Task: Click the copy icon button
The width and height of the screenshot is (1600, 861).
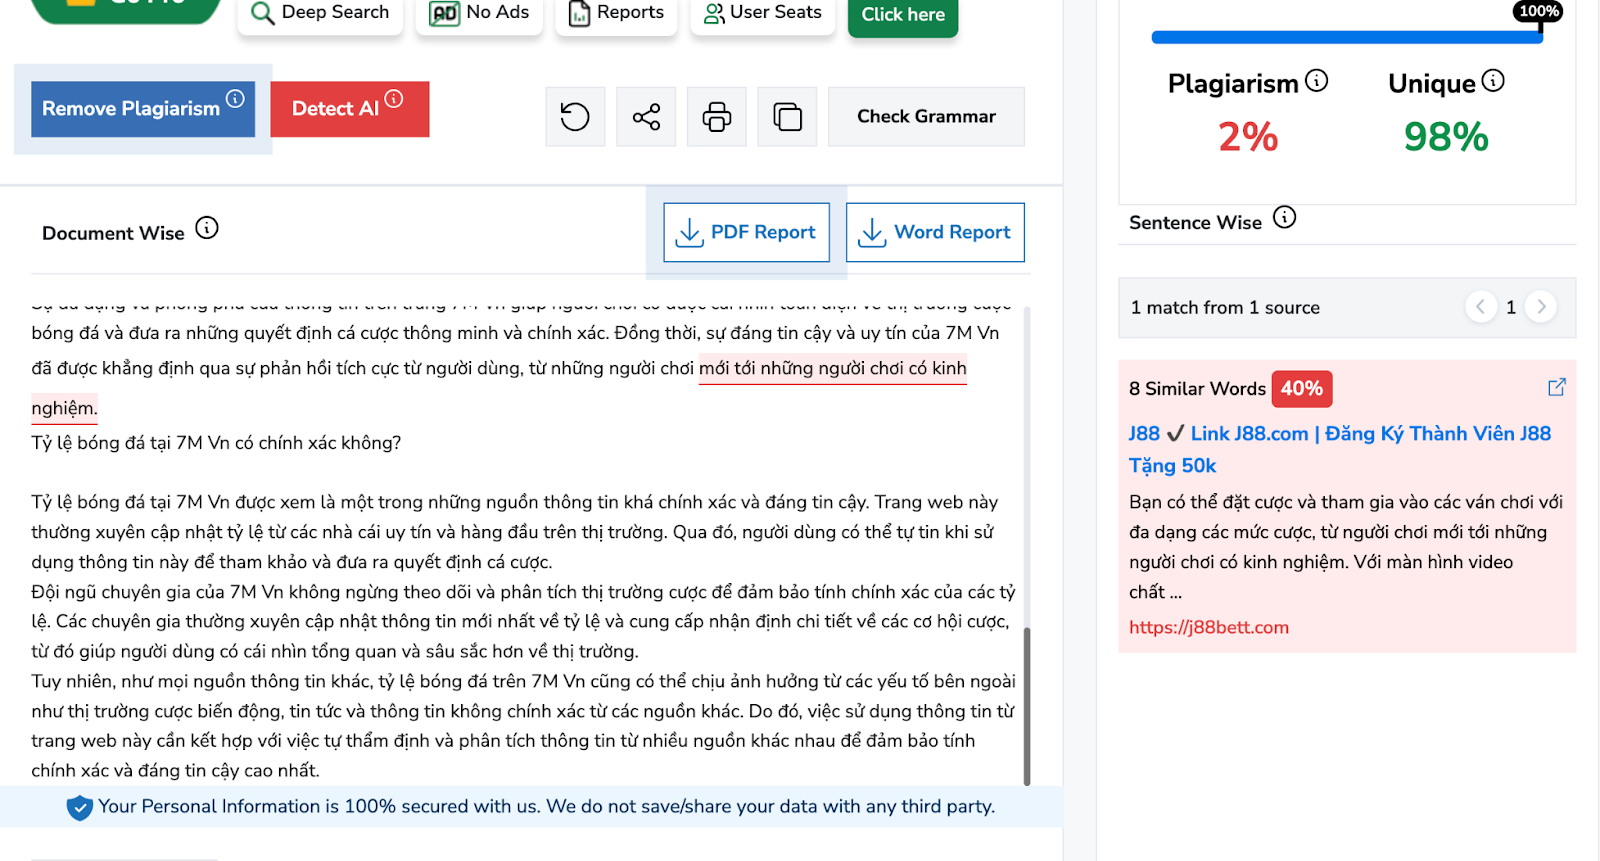Action: click(788, 117)
